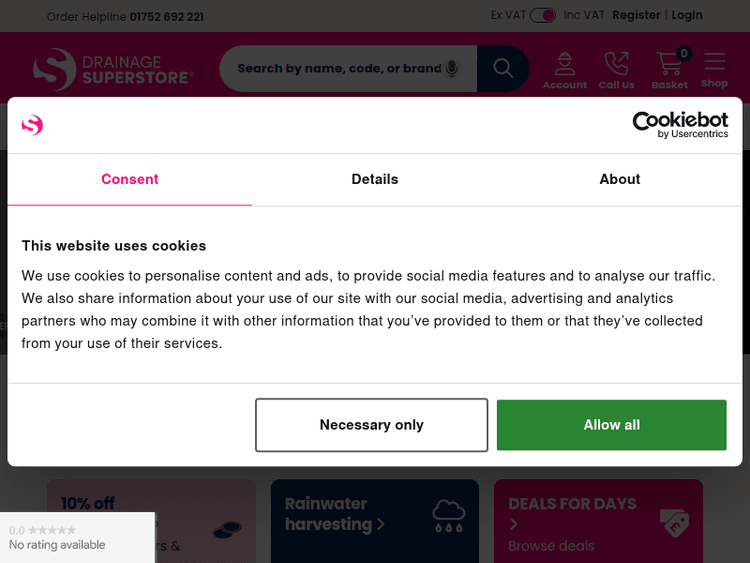Open the Shop hamburger menu

(x=714, y=69)
